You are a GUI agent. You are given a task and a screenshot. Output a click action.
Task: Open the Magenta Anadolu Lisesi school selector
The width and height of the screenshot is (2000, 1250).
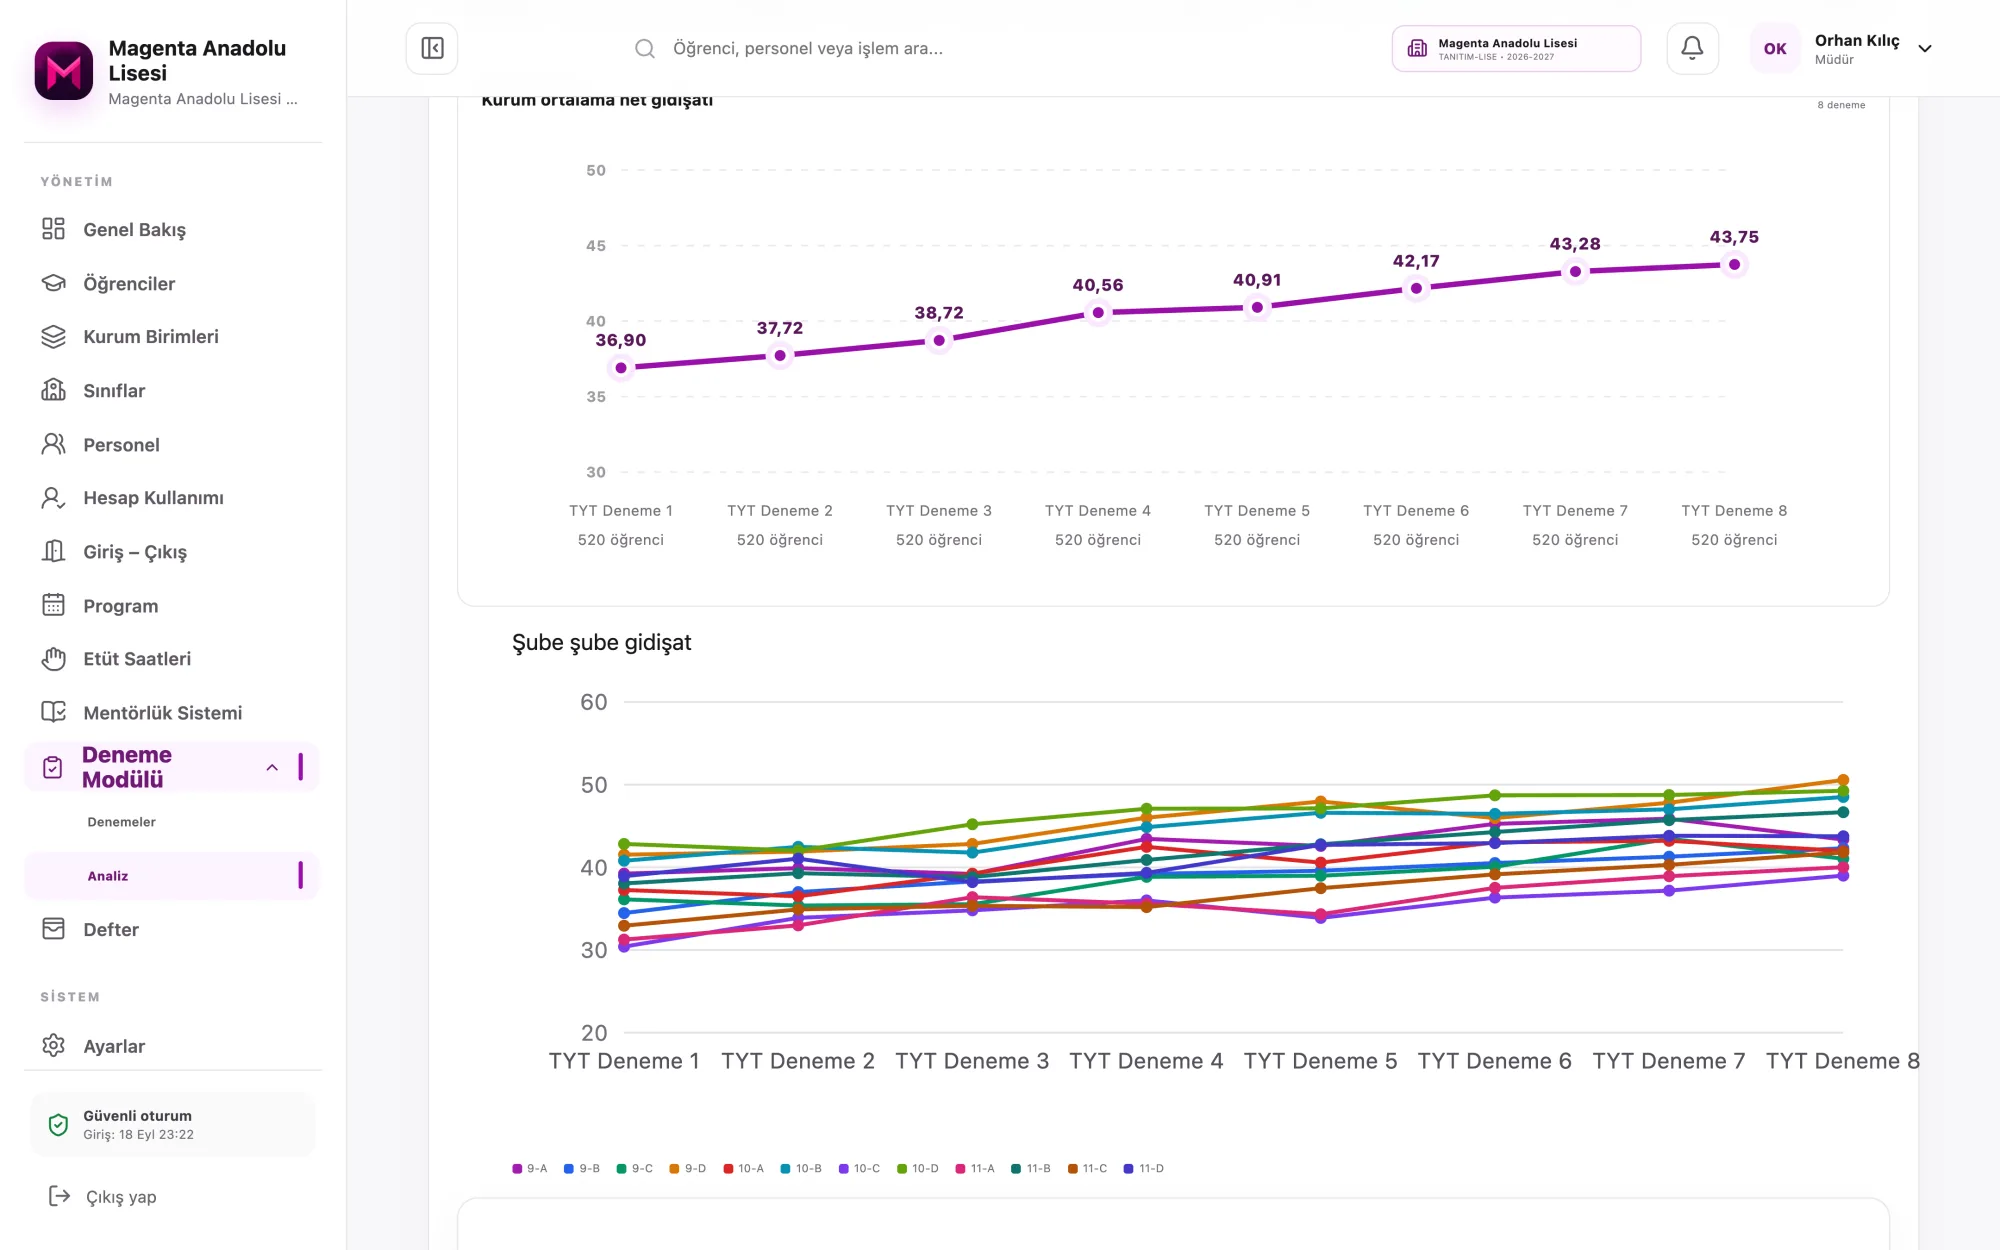[1516, 48]
